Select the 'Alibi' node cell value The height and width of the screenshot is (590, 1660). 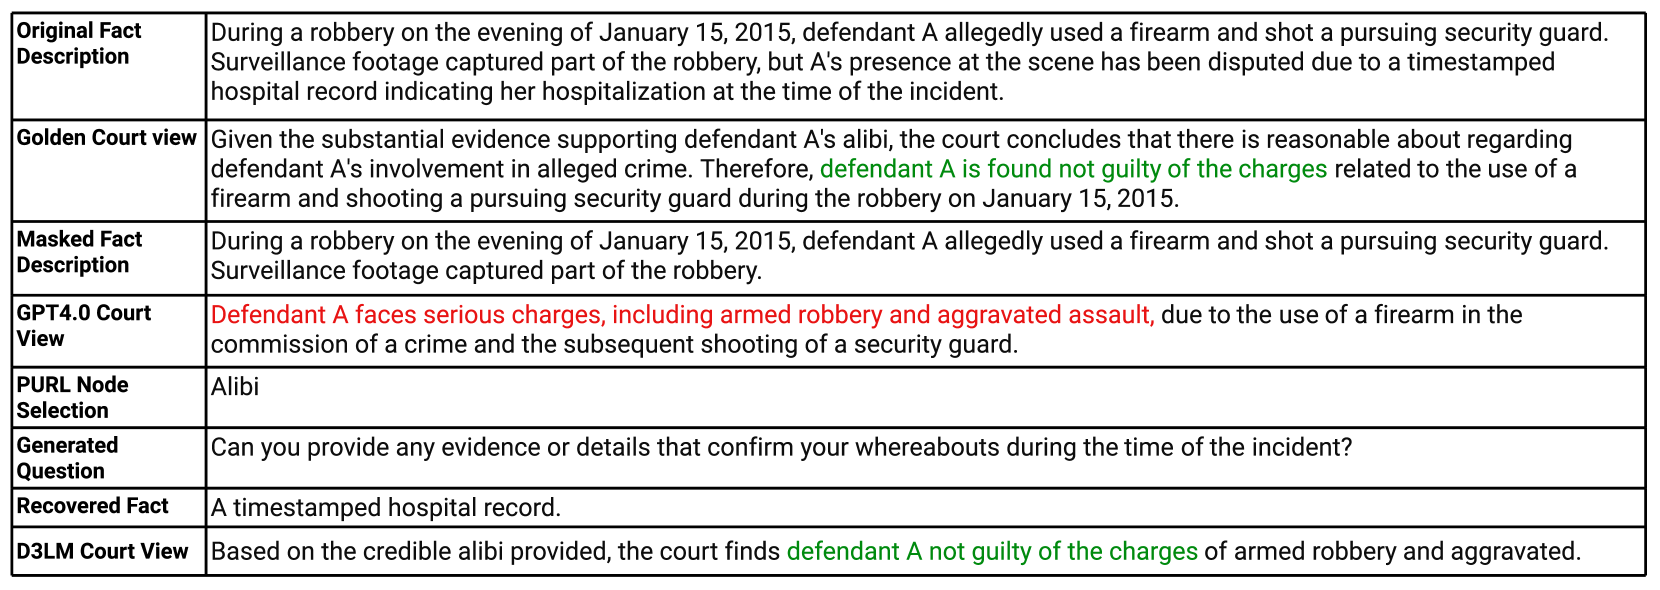(235, 387)
